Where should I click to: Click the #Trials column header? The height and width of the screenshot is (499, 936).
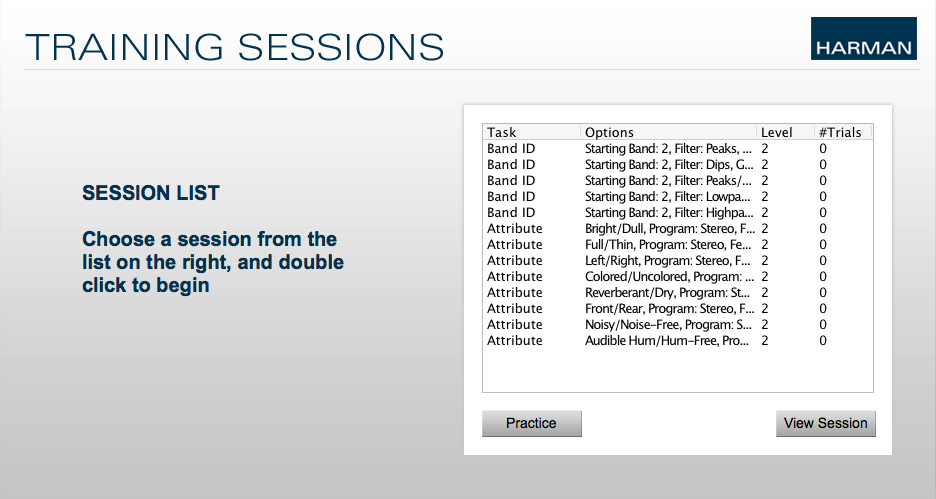(843, 133)
